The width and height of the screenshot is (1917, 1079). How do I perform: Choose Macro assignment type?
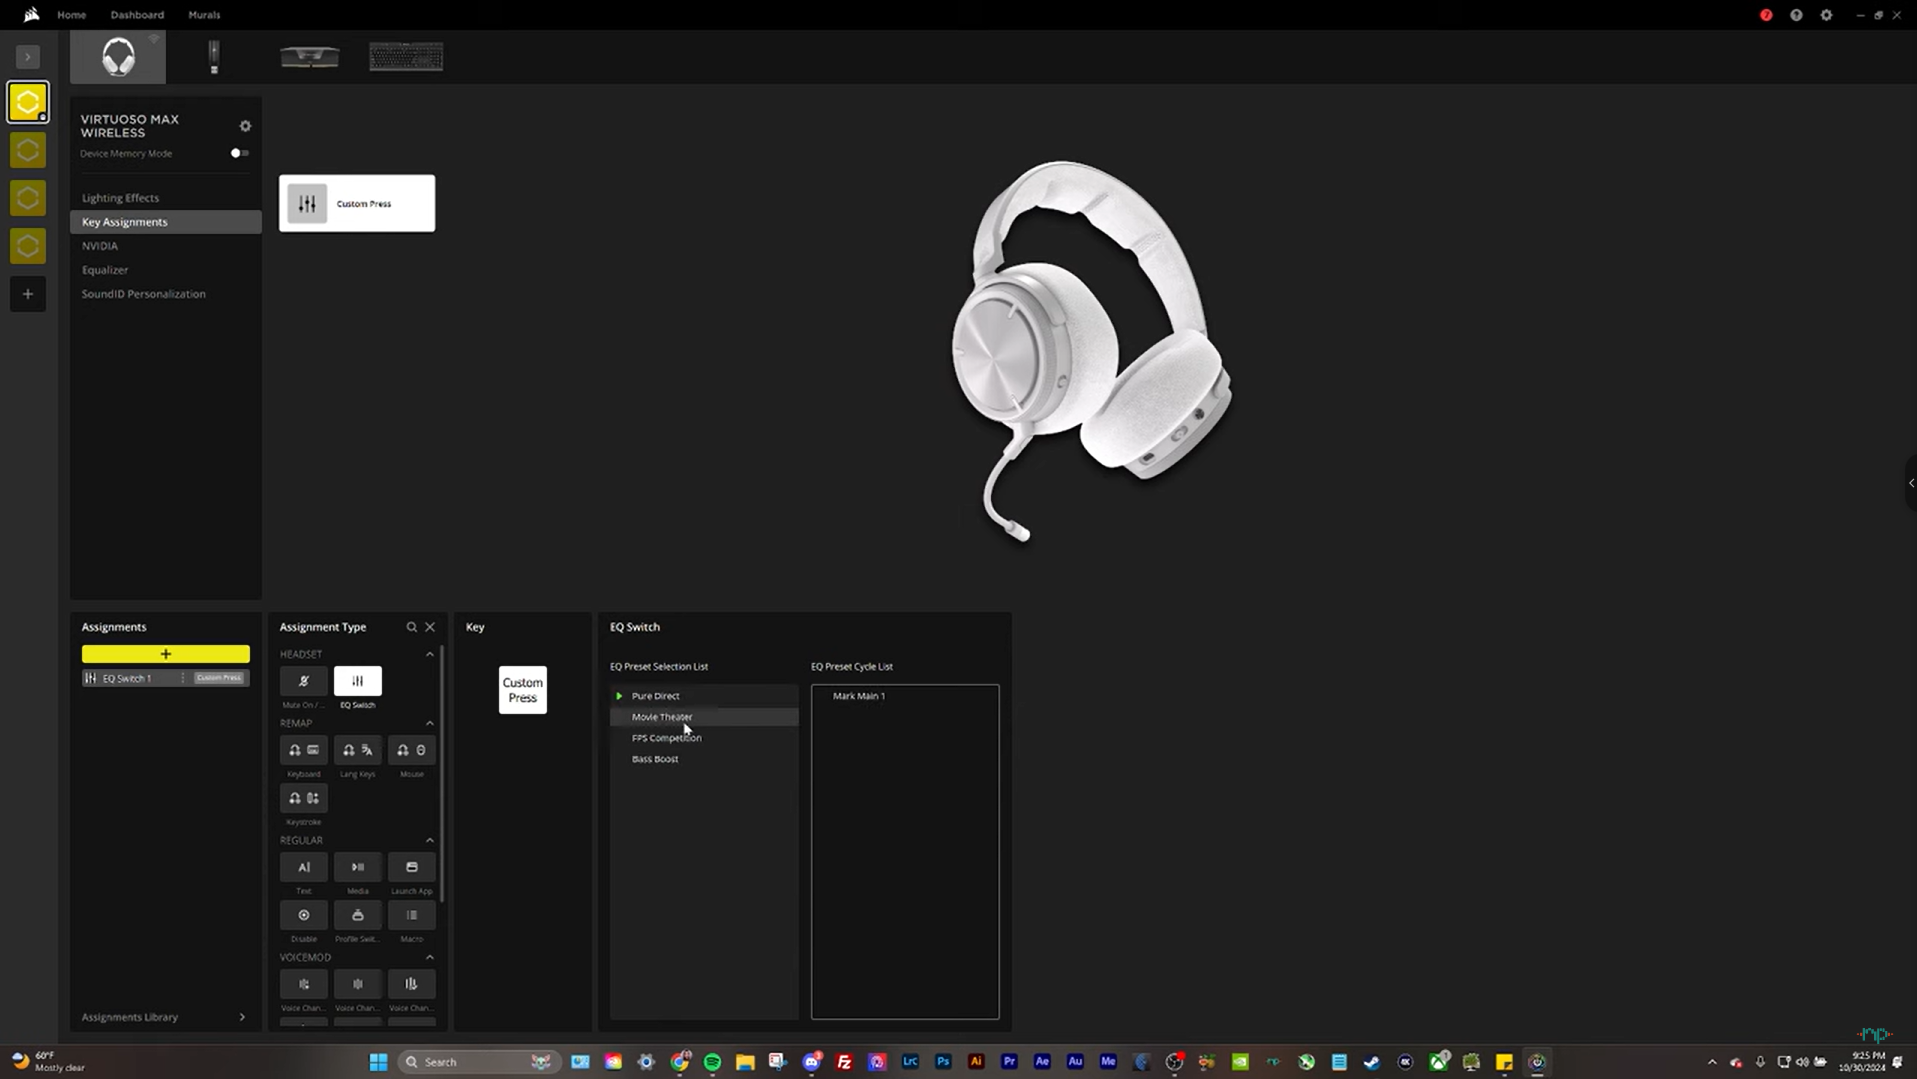(x=412, y=915)
